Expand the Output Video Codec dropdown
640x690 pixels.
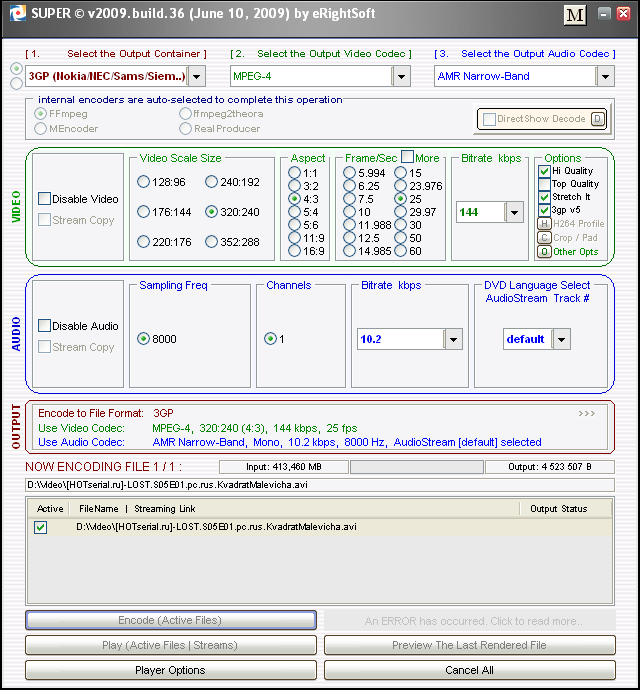tap(401, 76)
